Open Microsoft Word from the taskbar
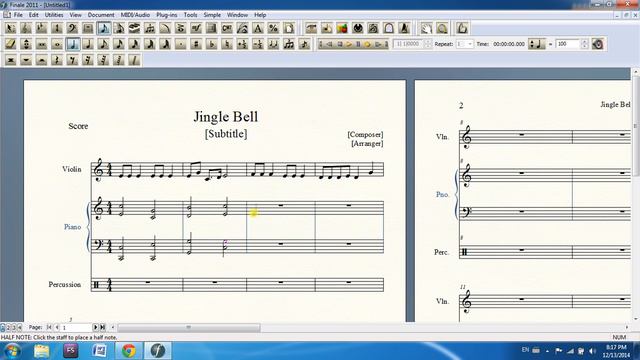Image resolution: width=640 pixels, height=360 pixels. 99,351
